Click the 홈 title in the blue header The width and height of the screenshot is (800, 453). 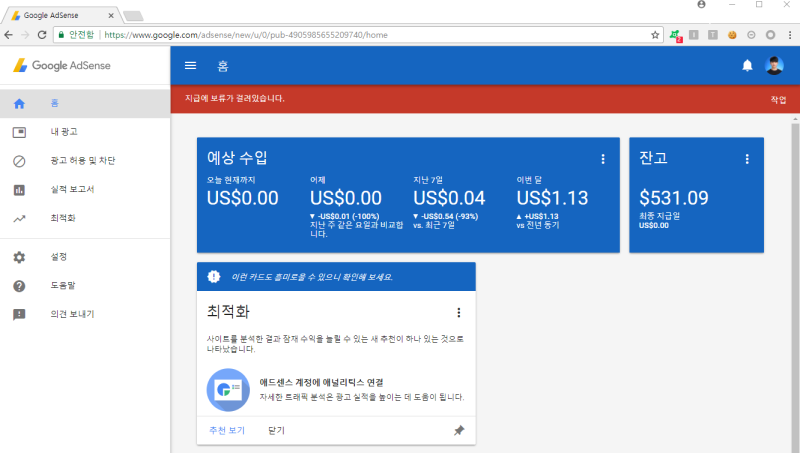(x=223, y=66)
